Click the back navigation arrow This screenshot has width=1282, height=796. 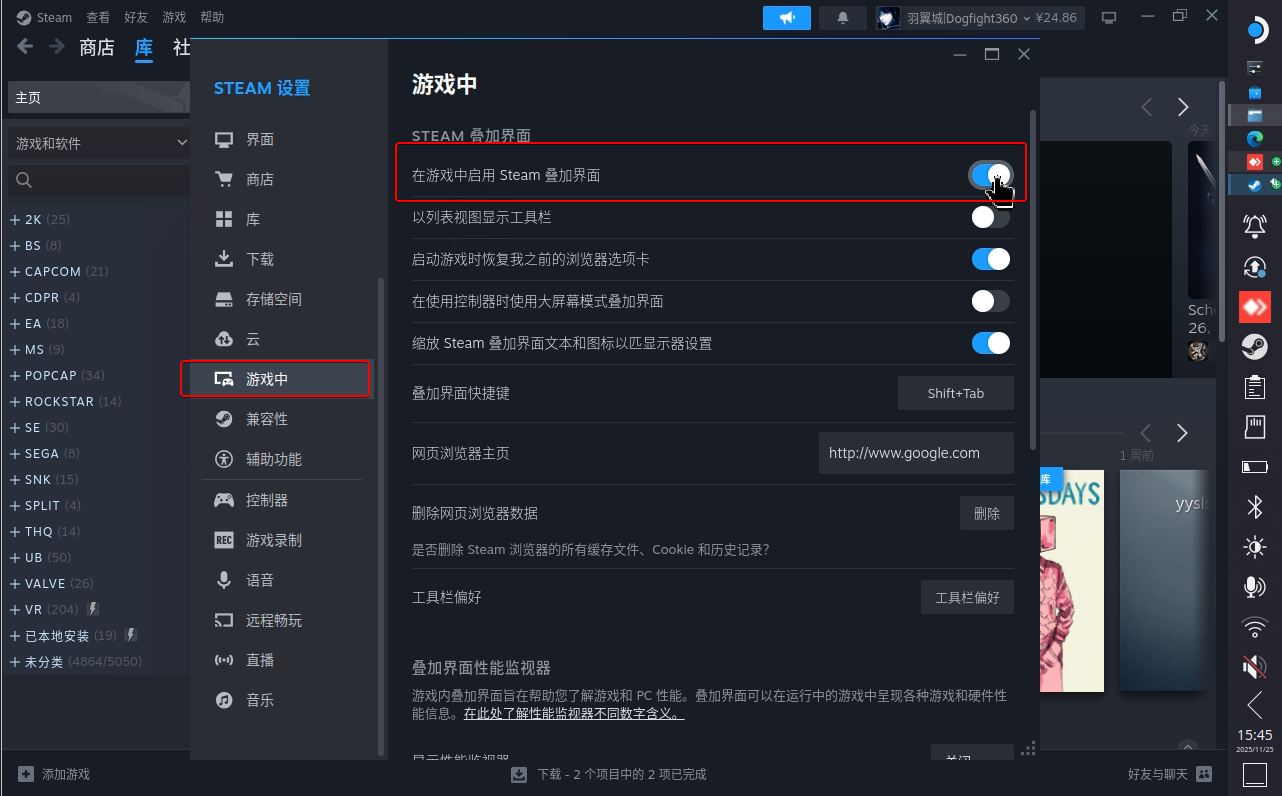[25, 47]
